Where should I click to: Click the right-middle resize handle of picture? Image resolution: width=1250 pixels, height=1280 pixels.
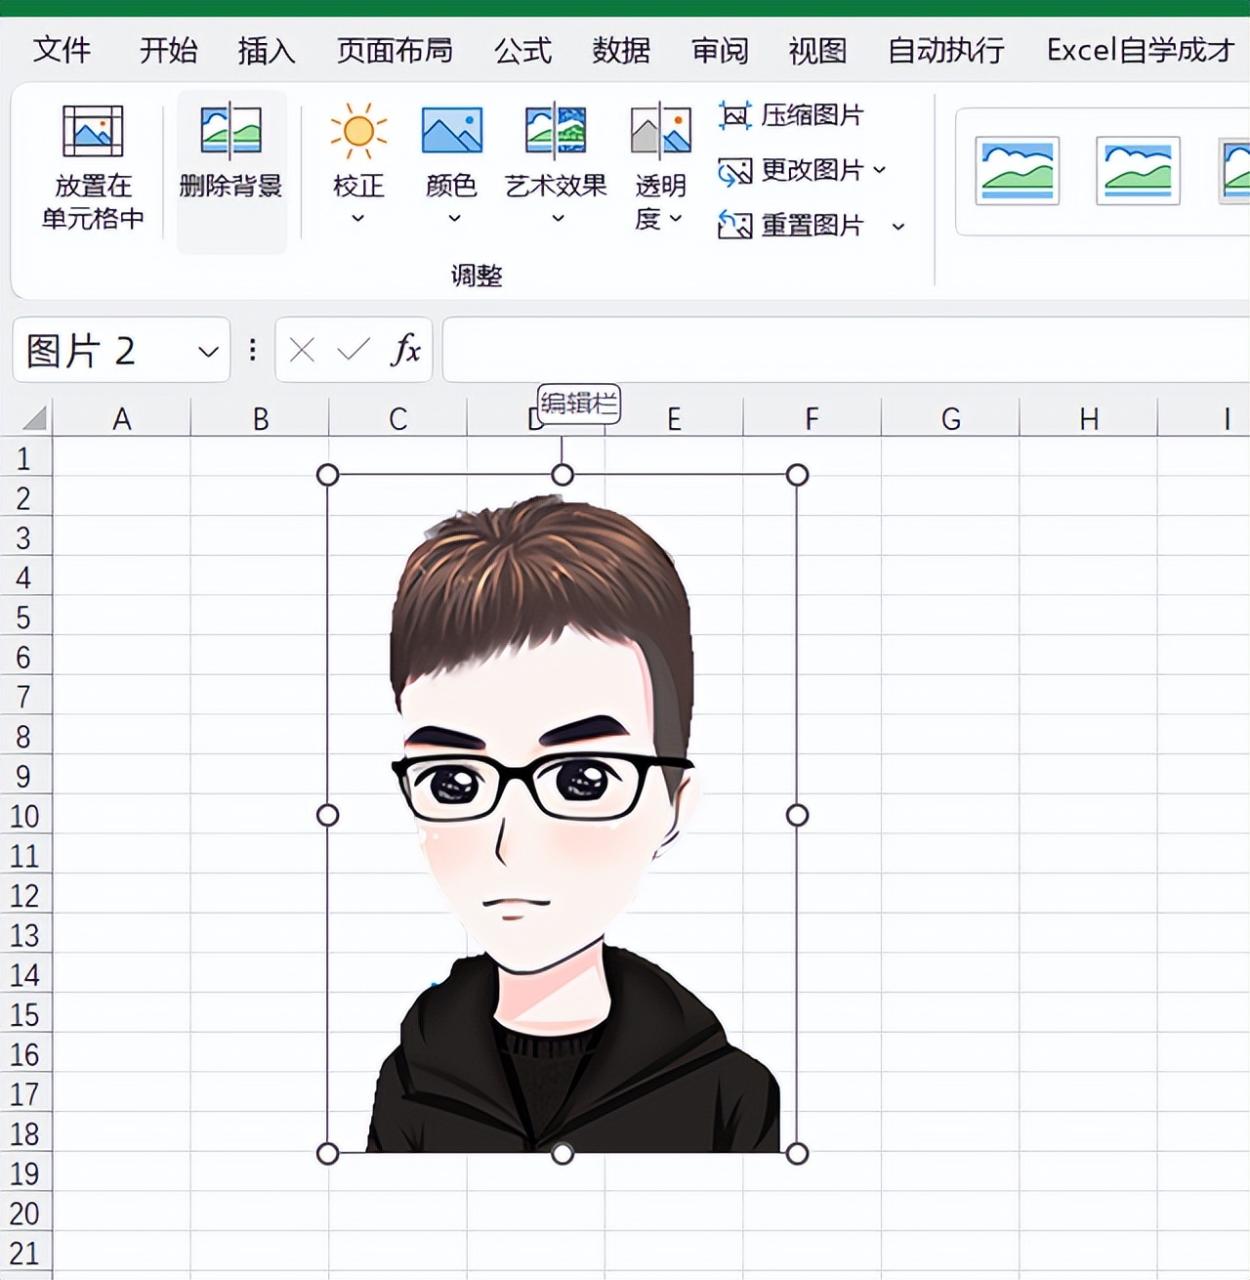tap(797, 815)
